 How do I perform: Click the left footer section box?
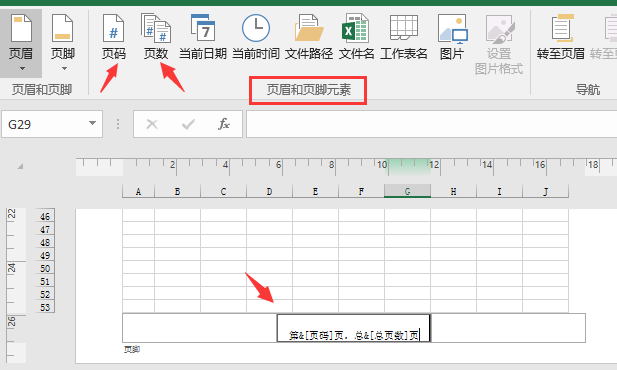point(200,328)
